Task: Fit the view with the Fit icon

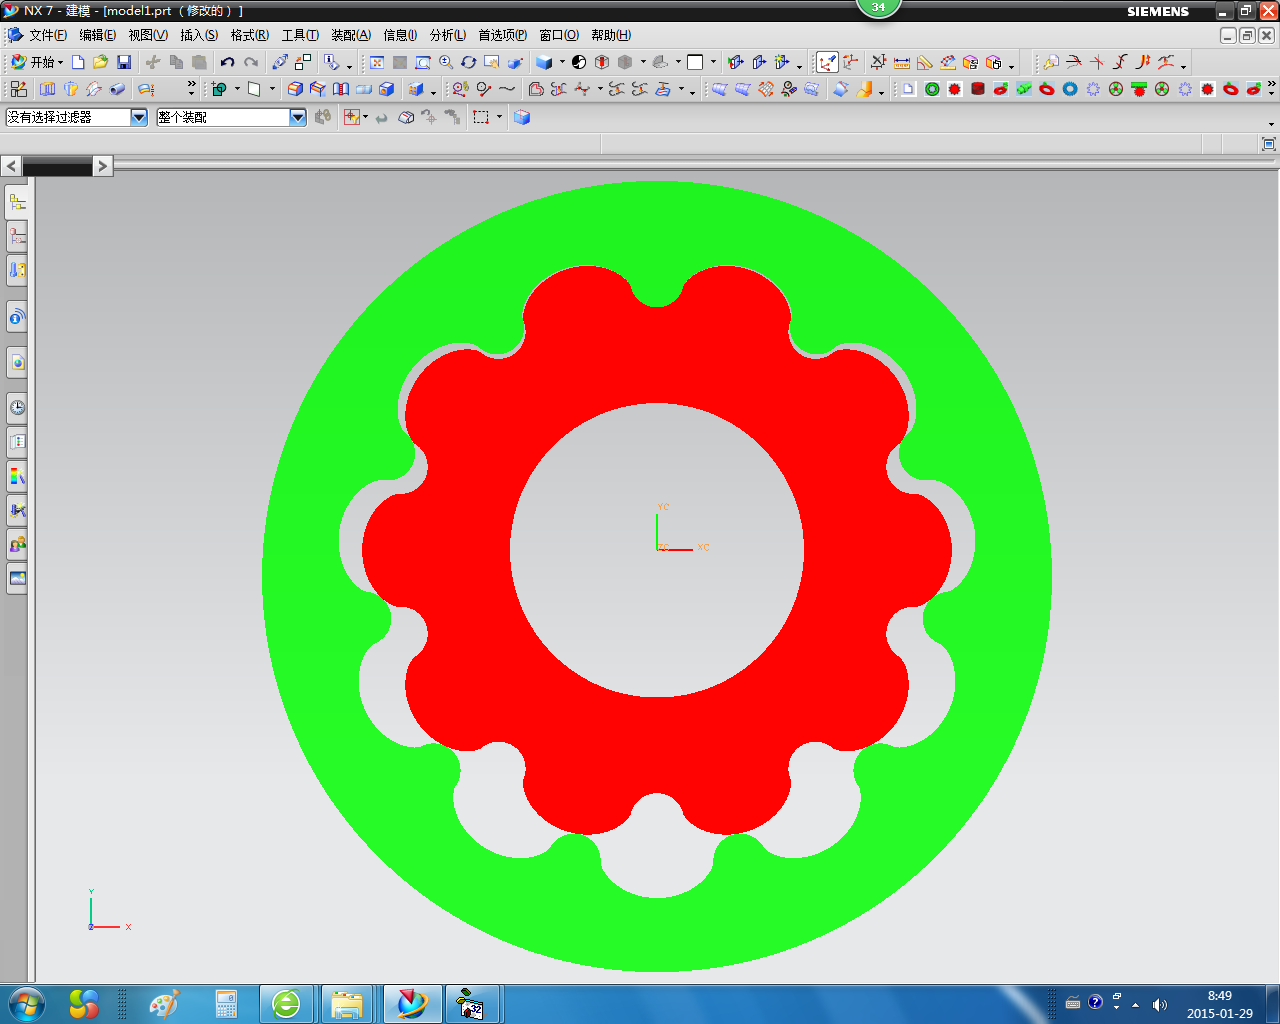Action: pos(377,62)
